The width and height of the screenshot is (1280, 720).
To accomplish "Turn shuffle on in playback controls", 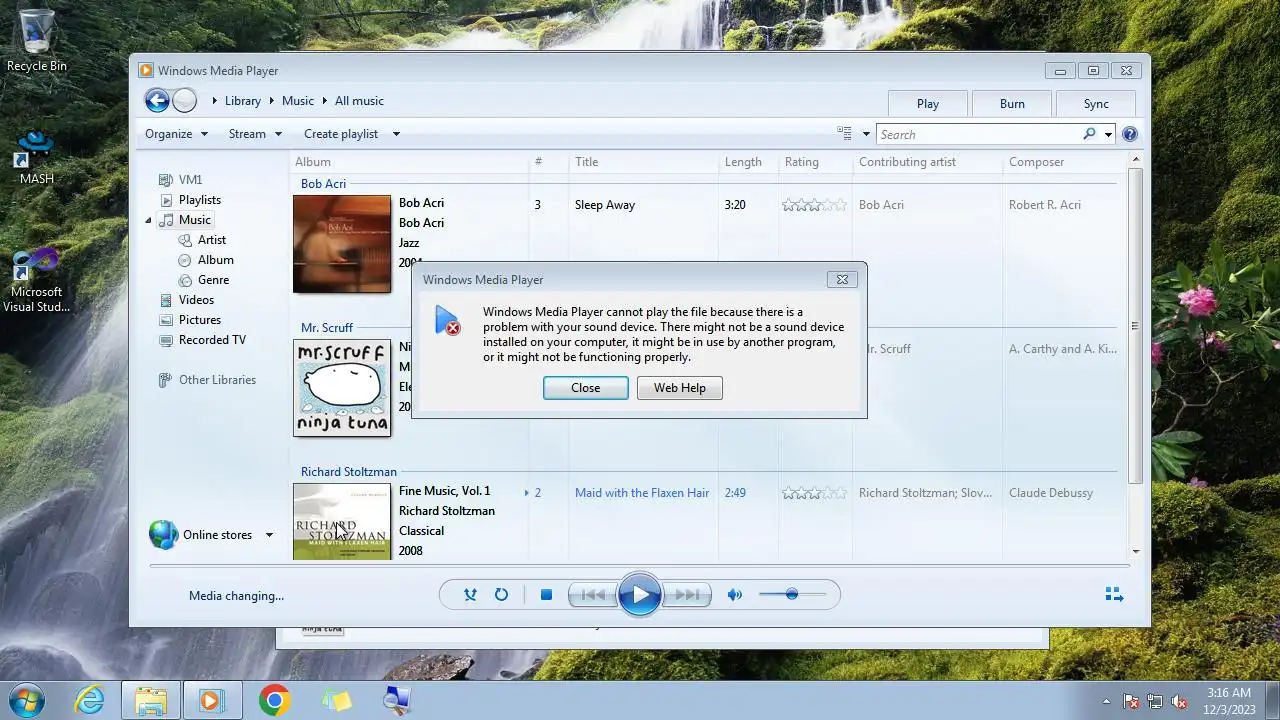I will pos(470,595).
